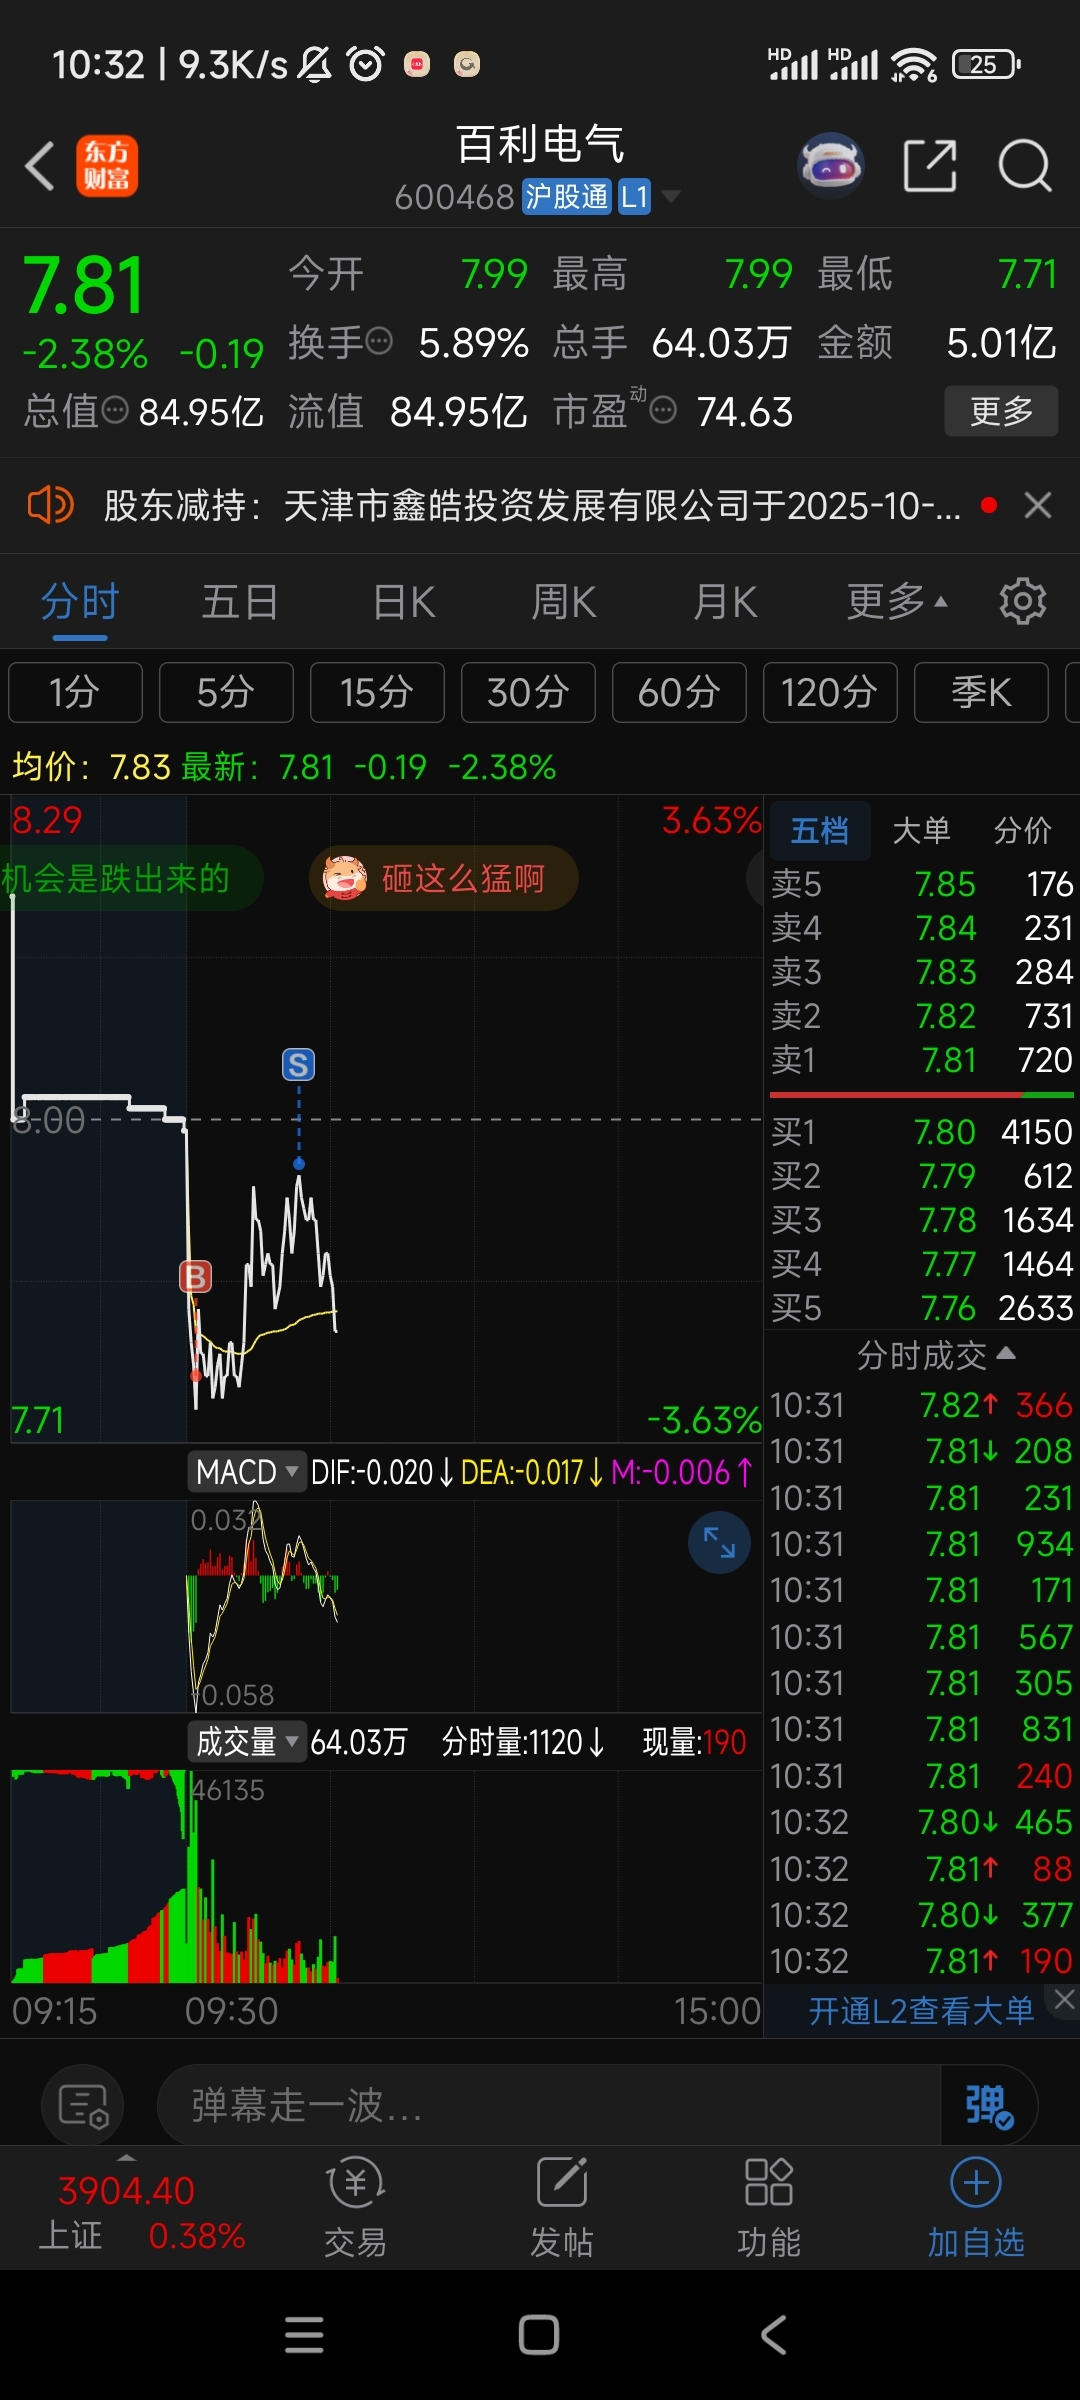This screenshot has width=1080, height=2400.
Task: Toggle the 弹 bullet comments switch
Action: point(989,2106)
